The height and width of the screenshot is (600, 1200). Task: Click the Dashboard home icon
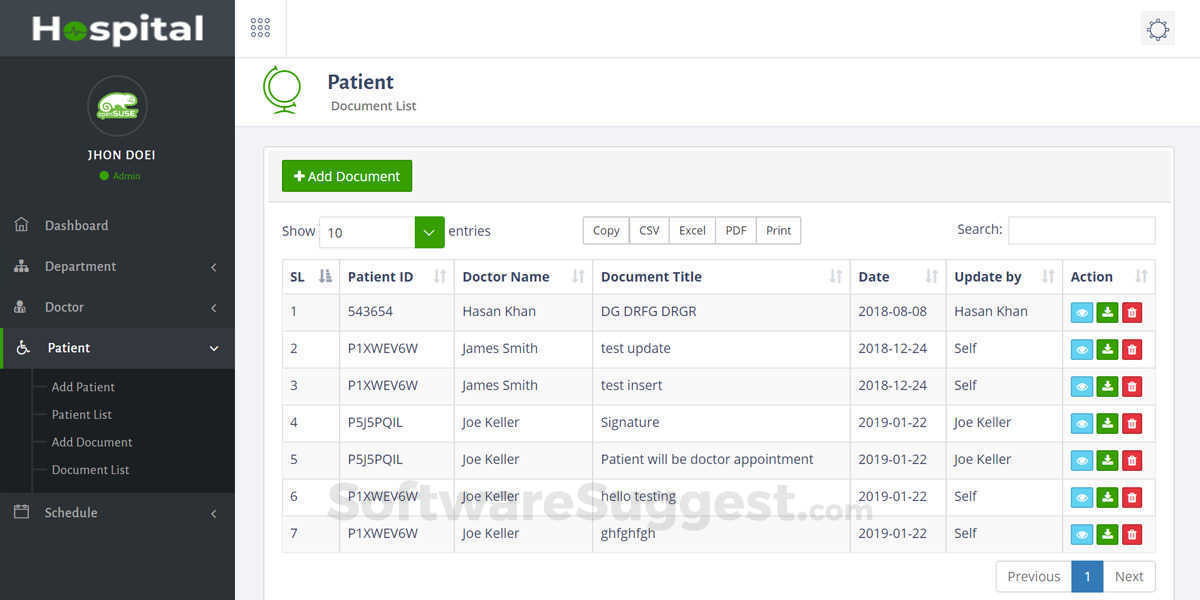21,225
